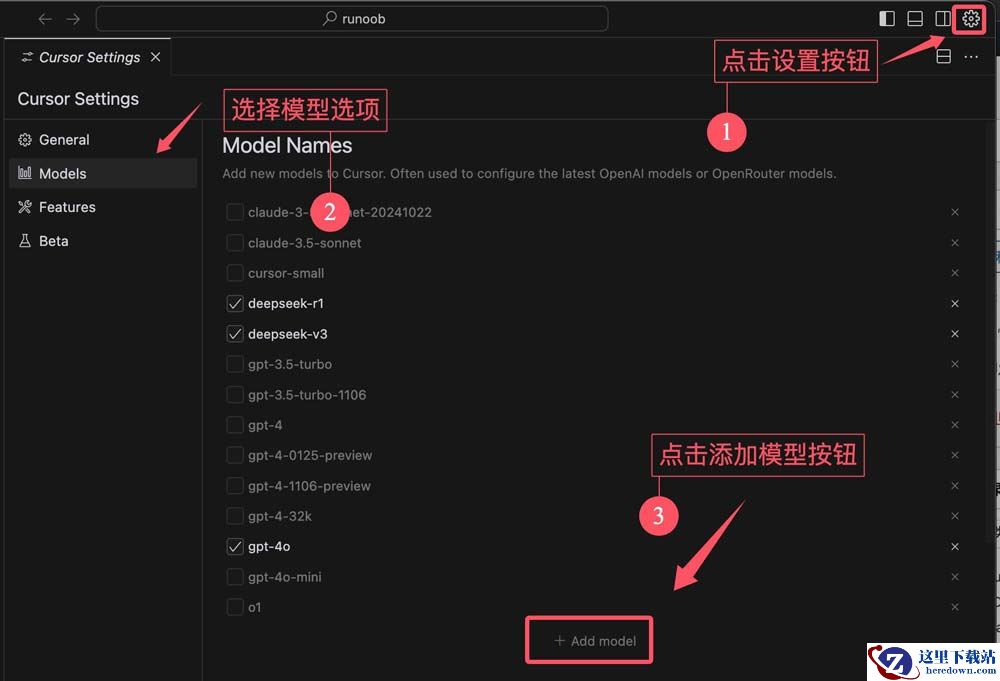This screenshot has height=681, width=1000.
Task: Toggle the bottom panel layout icon
Action: (915, 18)
